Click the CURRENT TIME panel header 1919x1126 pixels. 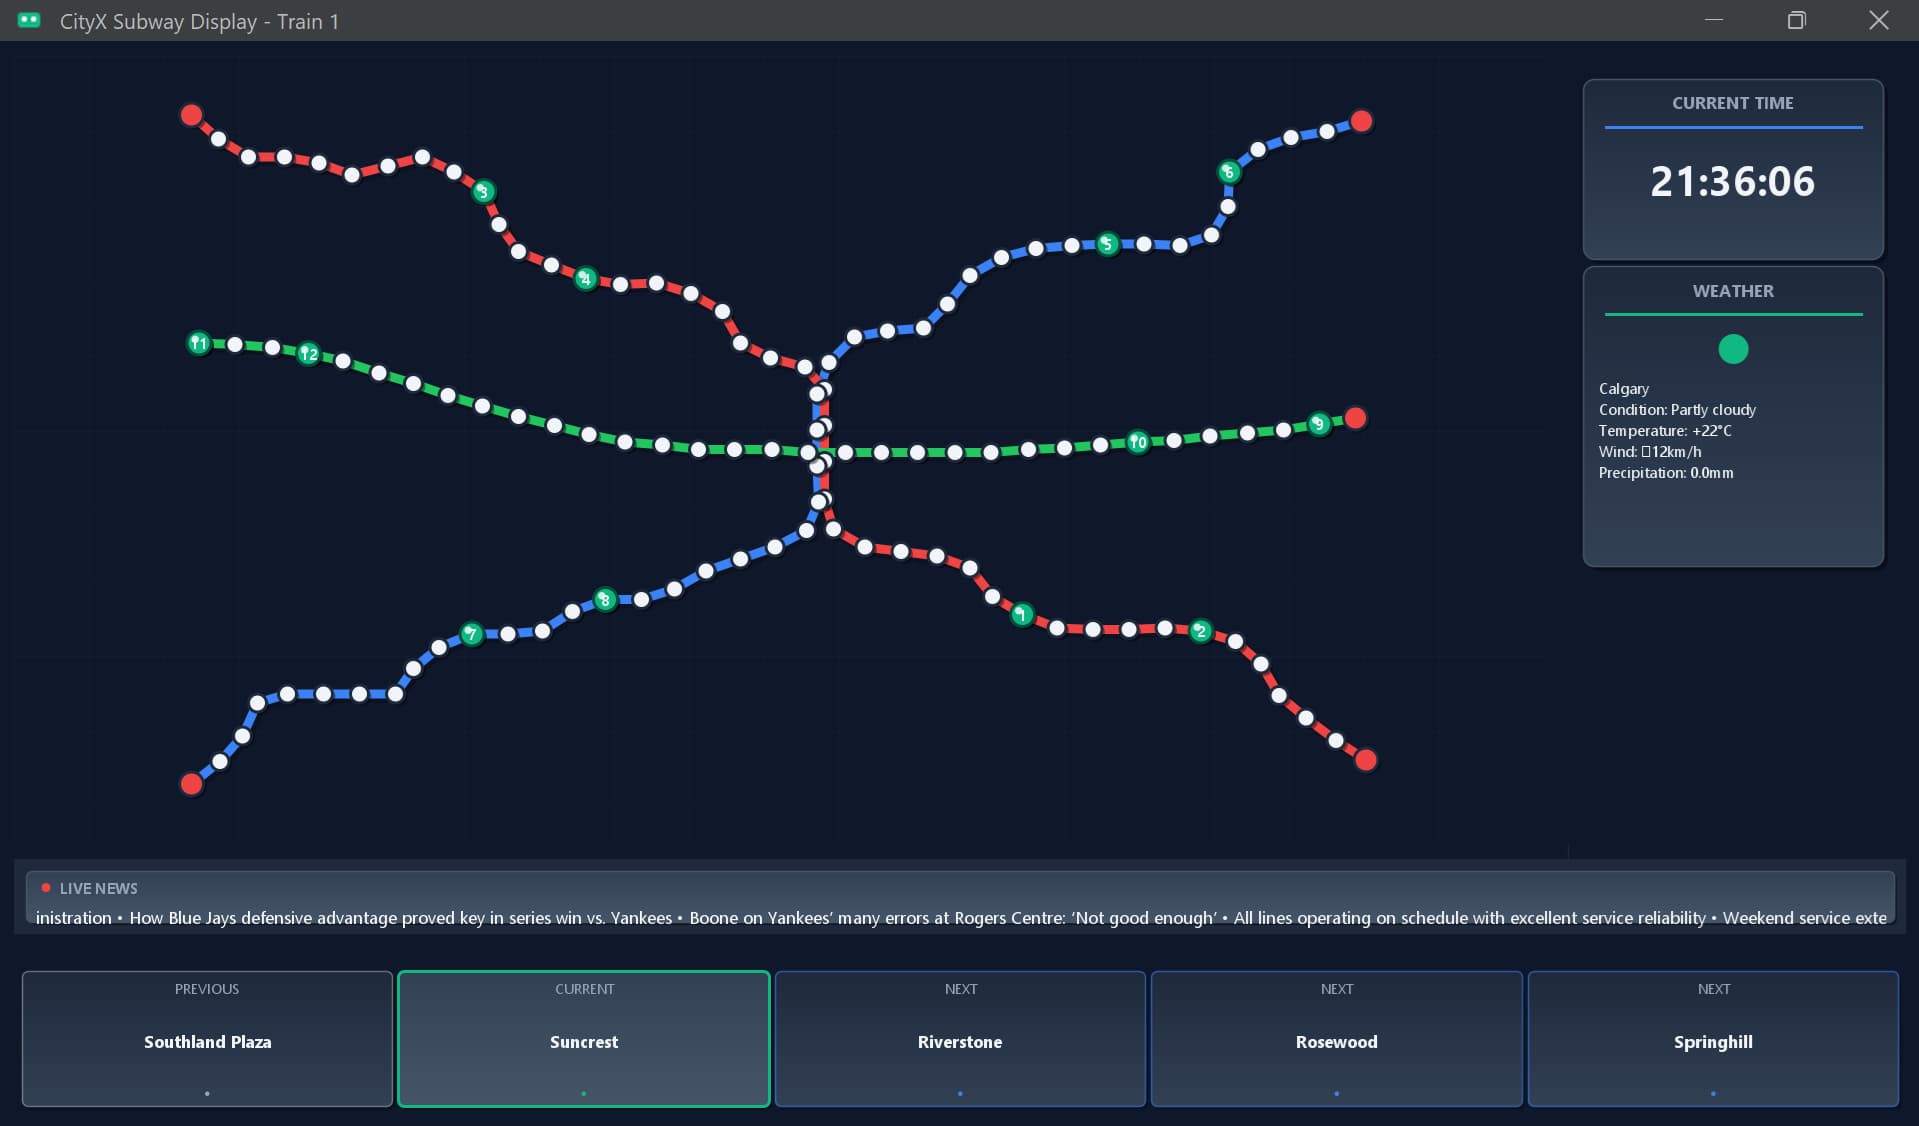(x=1733, y=103)
